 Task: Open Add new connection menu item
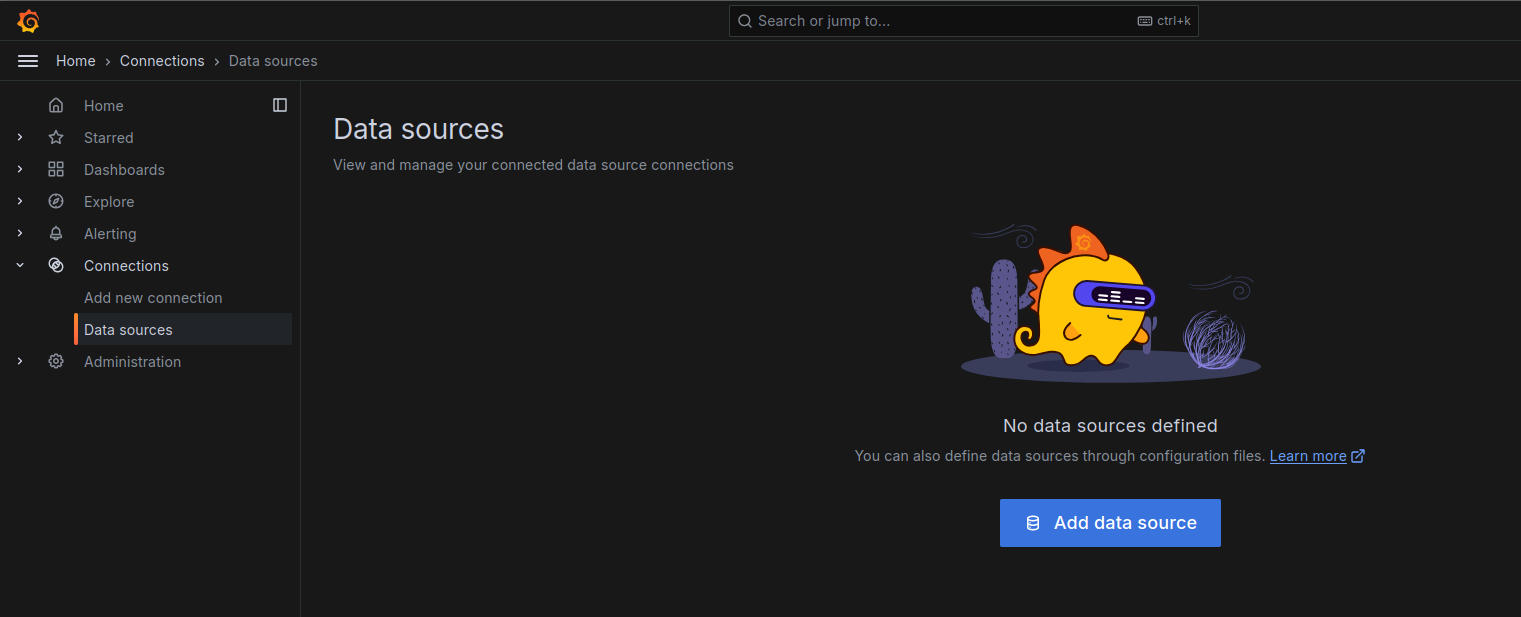[x=153, y=298]
